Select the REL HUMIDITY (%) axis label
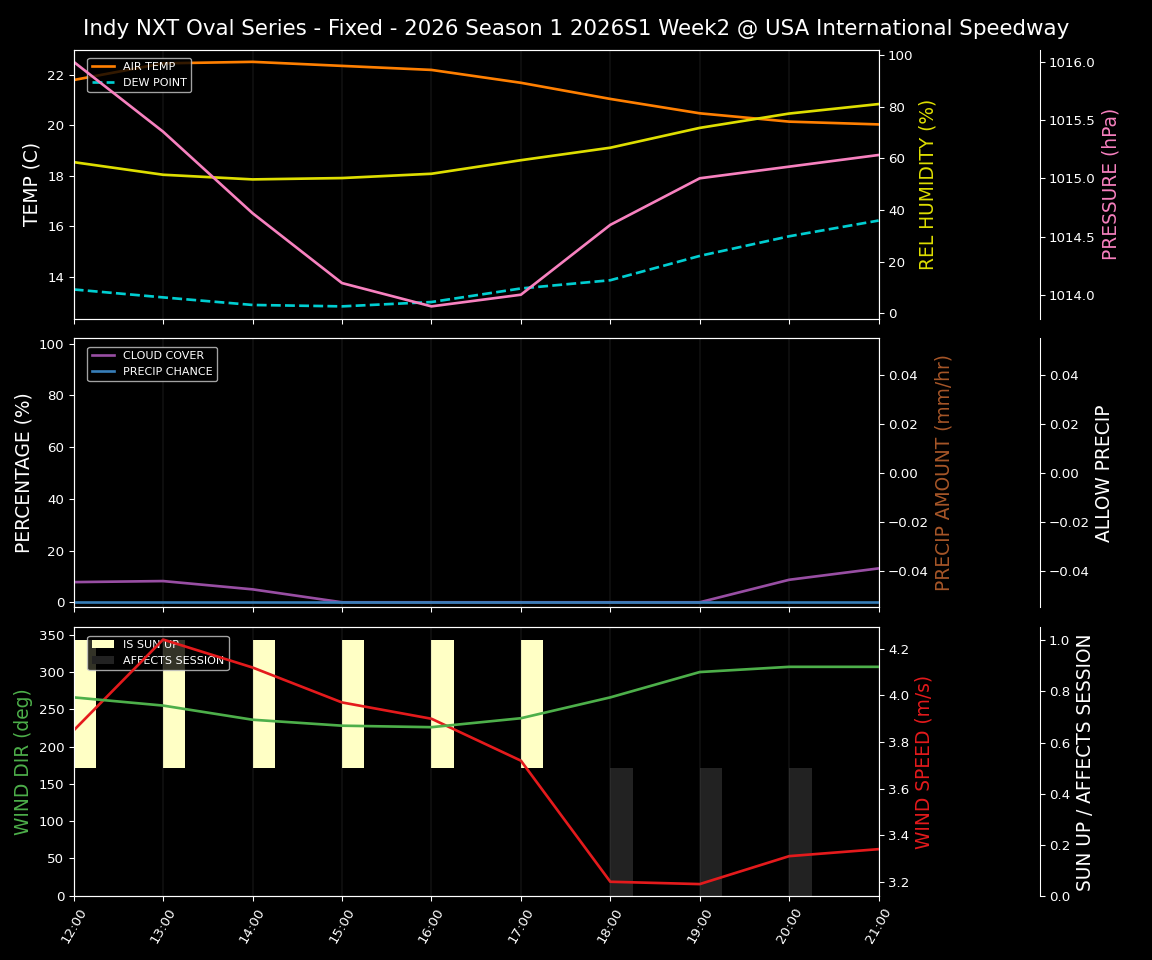This screenshot has height=960, width=1152. (924, 183)
